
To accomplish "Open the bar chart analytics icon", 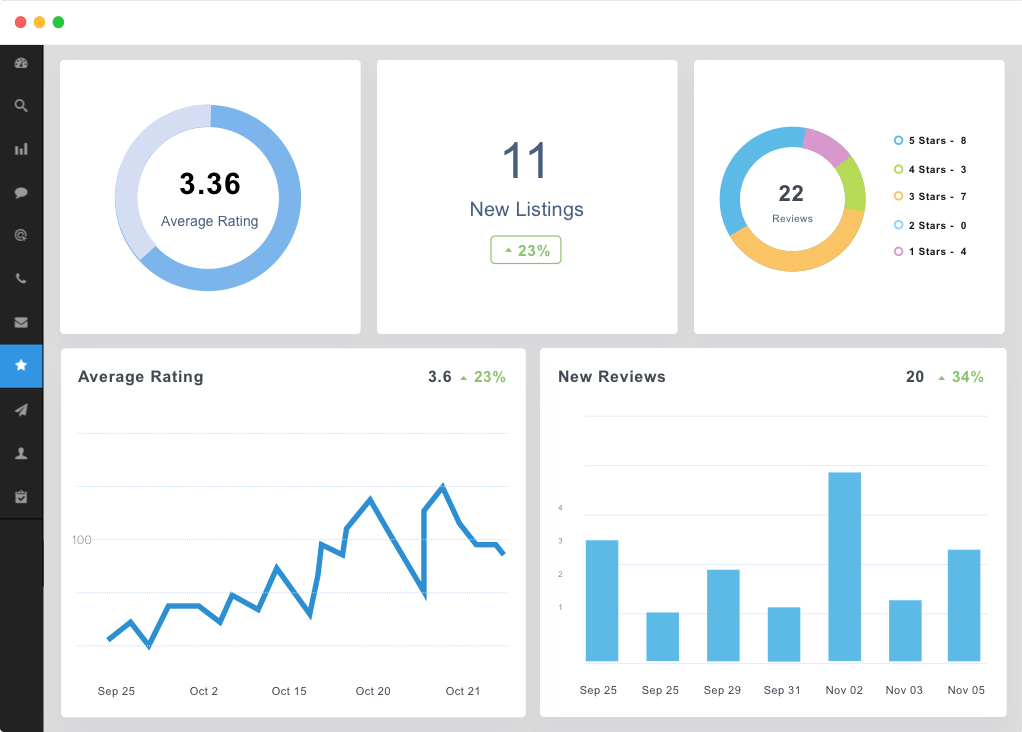I will (x=21, y=149).
